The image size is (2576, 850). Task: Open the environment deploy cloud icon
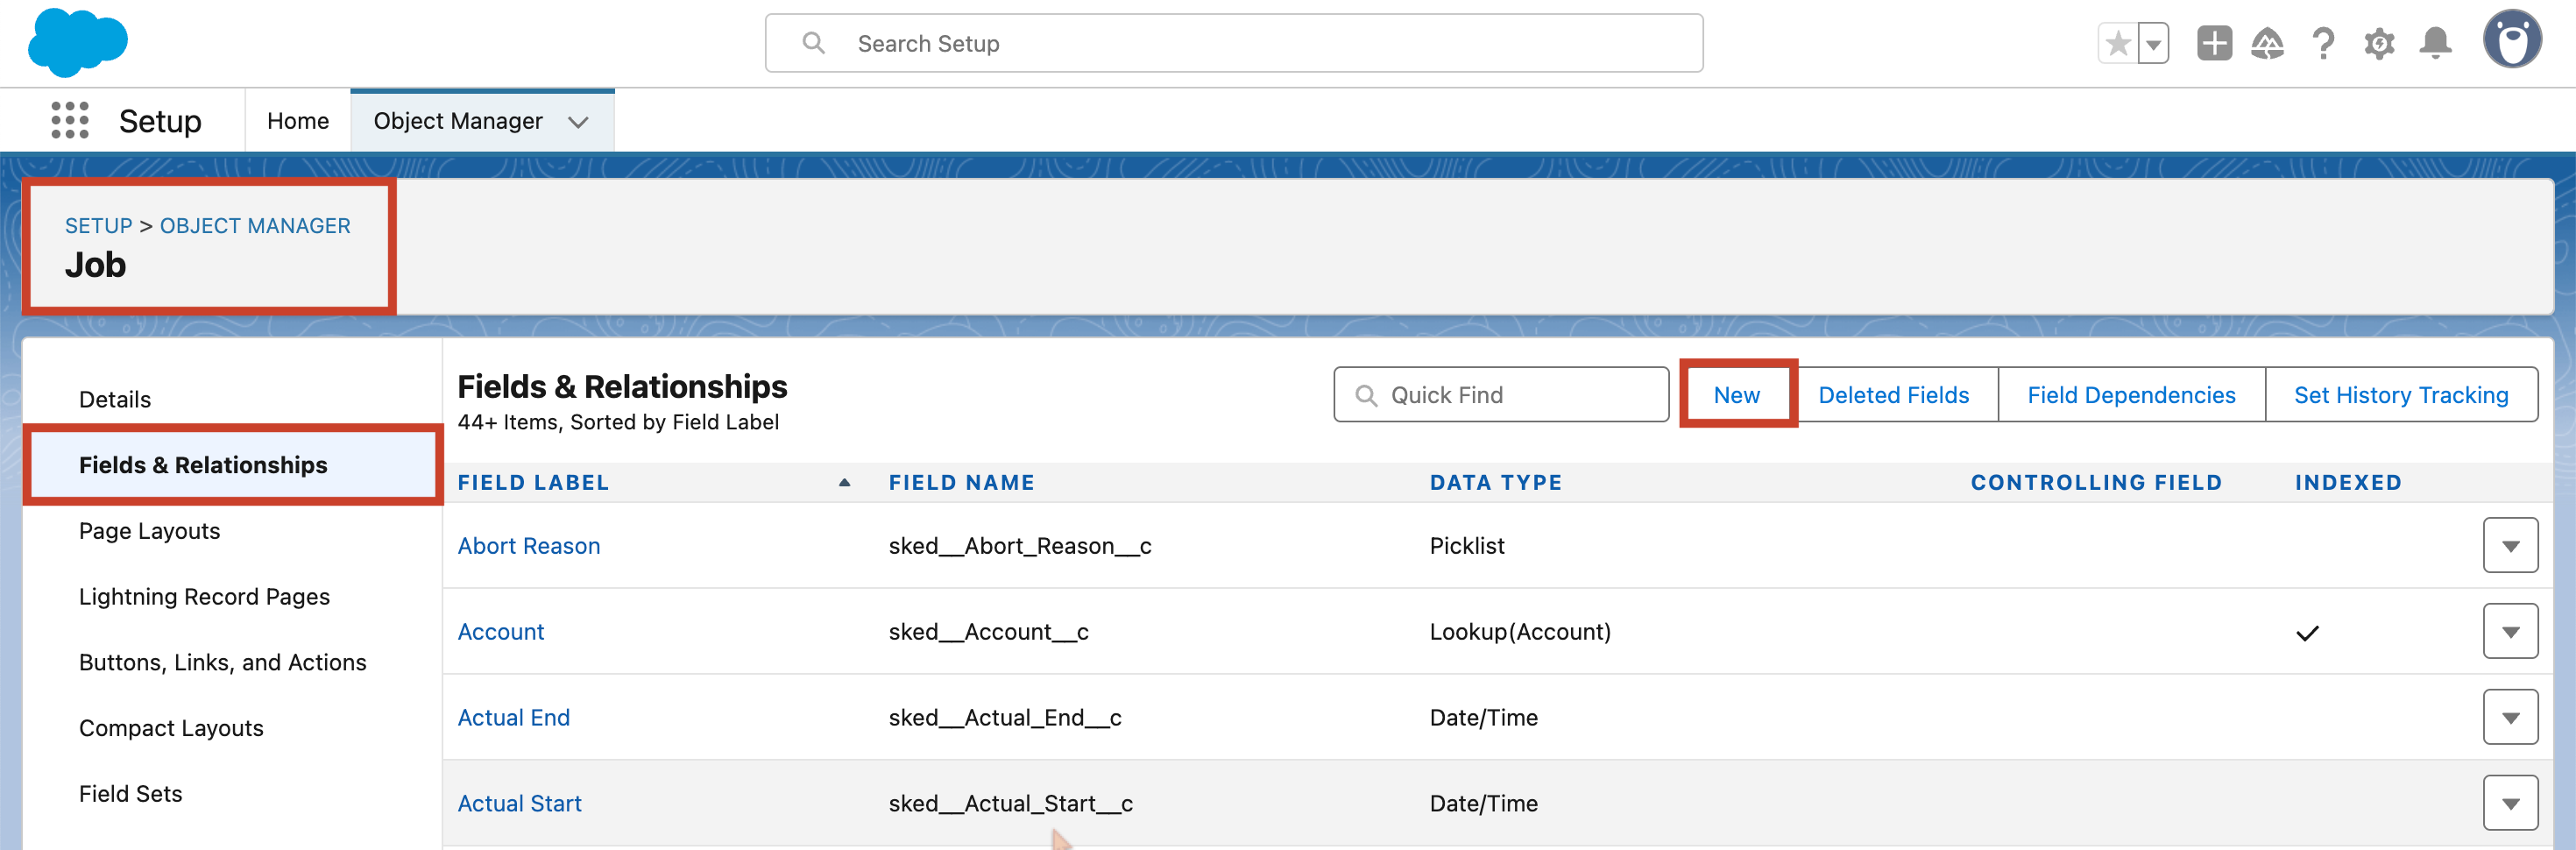click(x=2268, y=43)
